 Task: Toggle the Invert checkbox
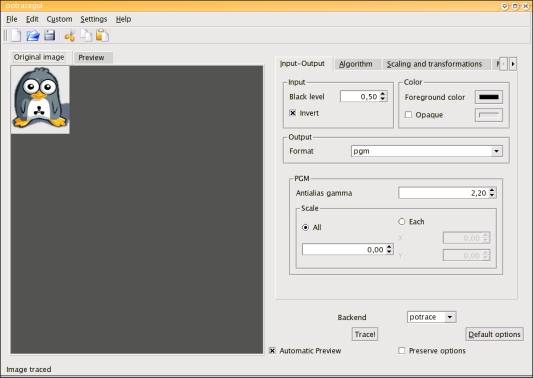click(293, 113)
